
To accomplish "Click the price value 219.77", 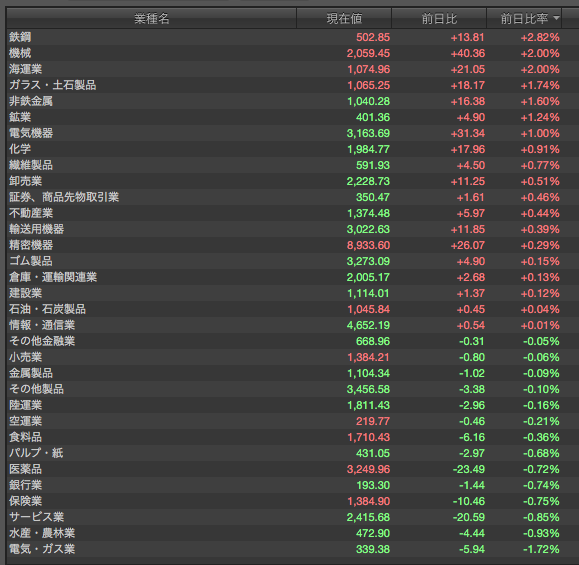I will (x=373, y=421).
